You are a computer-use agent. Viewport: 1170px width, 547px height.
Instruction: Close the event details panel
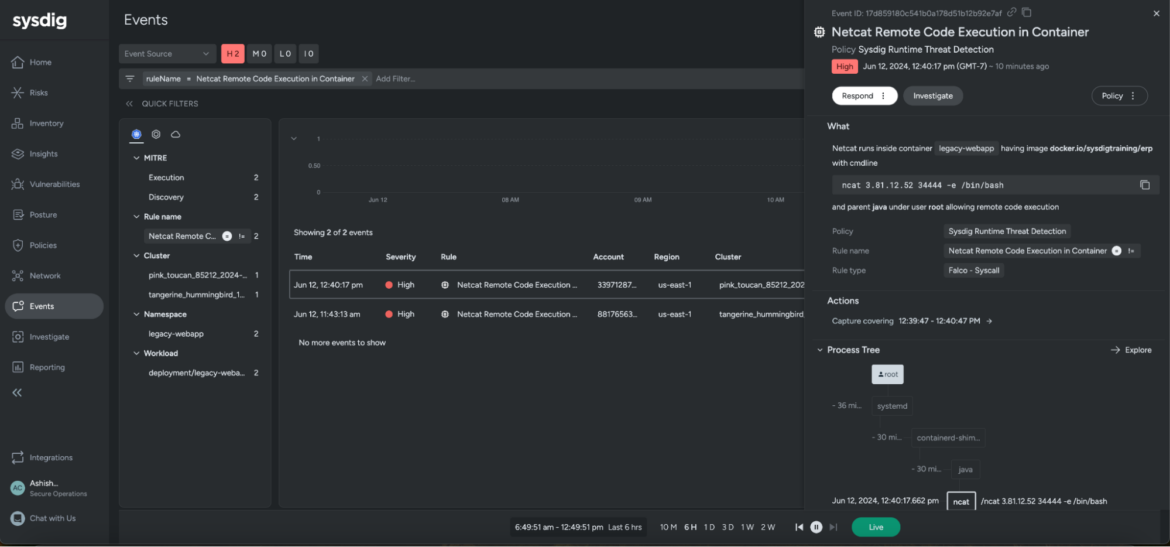click(1156, 13)
